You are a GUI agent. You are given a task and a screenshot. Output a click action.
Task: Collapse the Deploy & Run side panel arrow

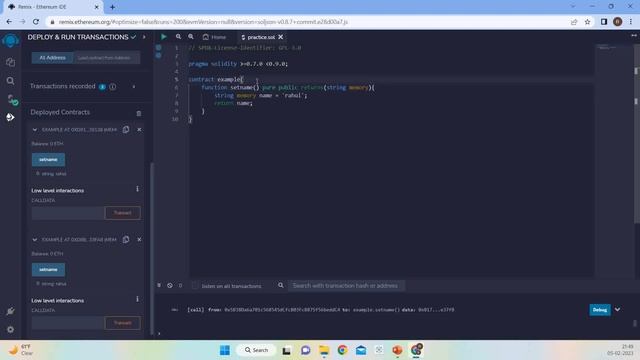(144, 37)
